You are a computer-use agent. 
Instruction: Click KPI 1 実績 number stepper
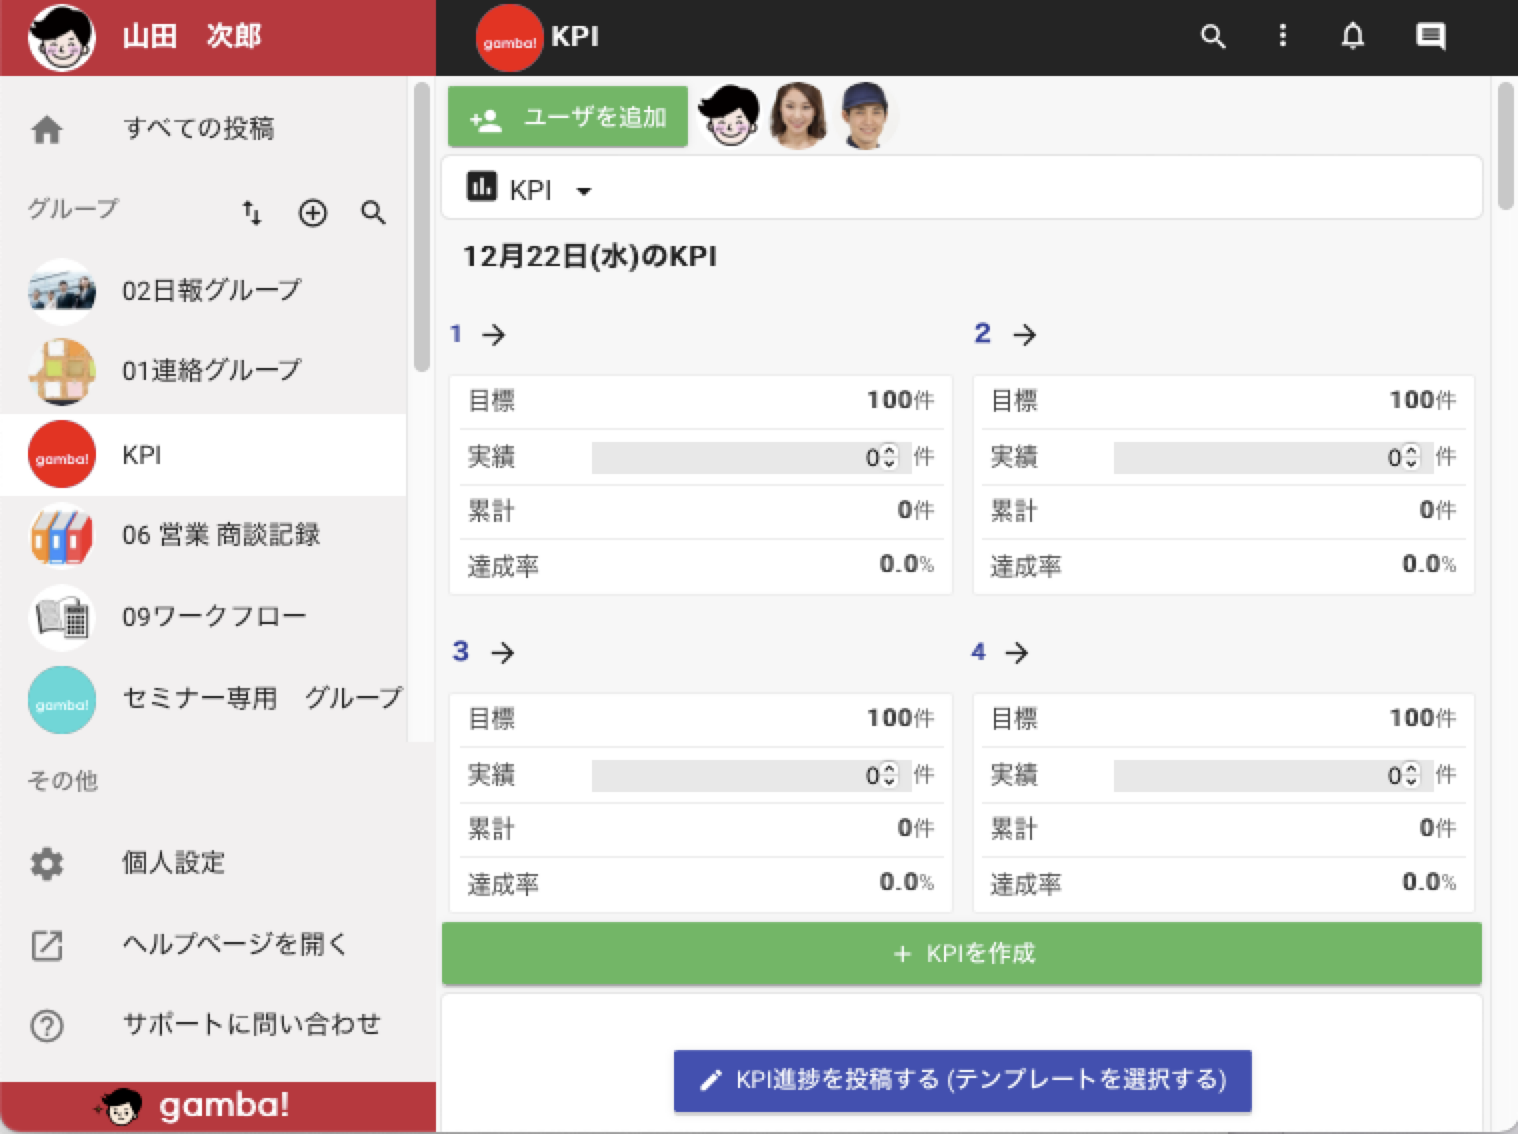pyautogui.click(x=889, y=458)
